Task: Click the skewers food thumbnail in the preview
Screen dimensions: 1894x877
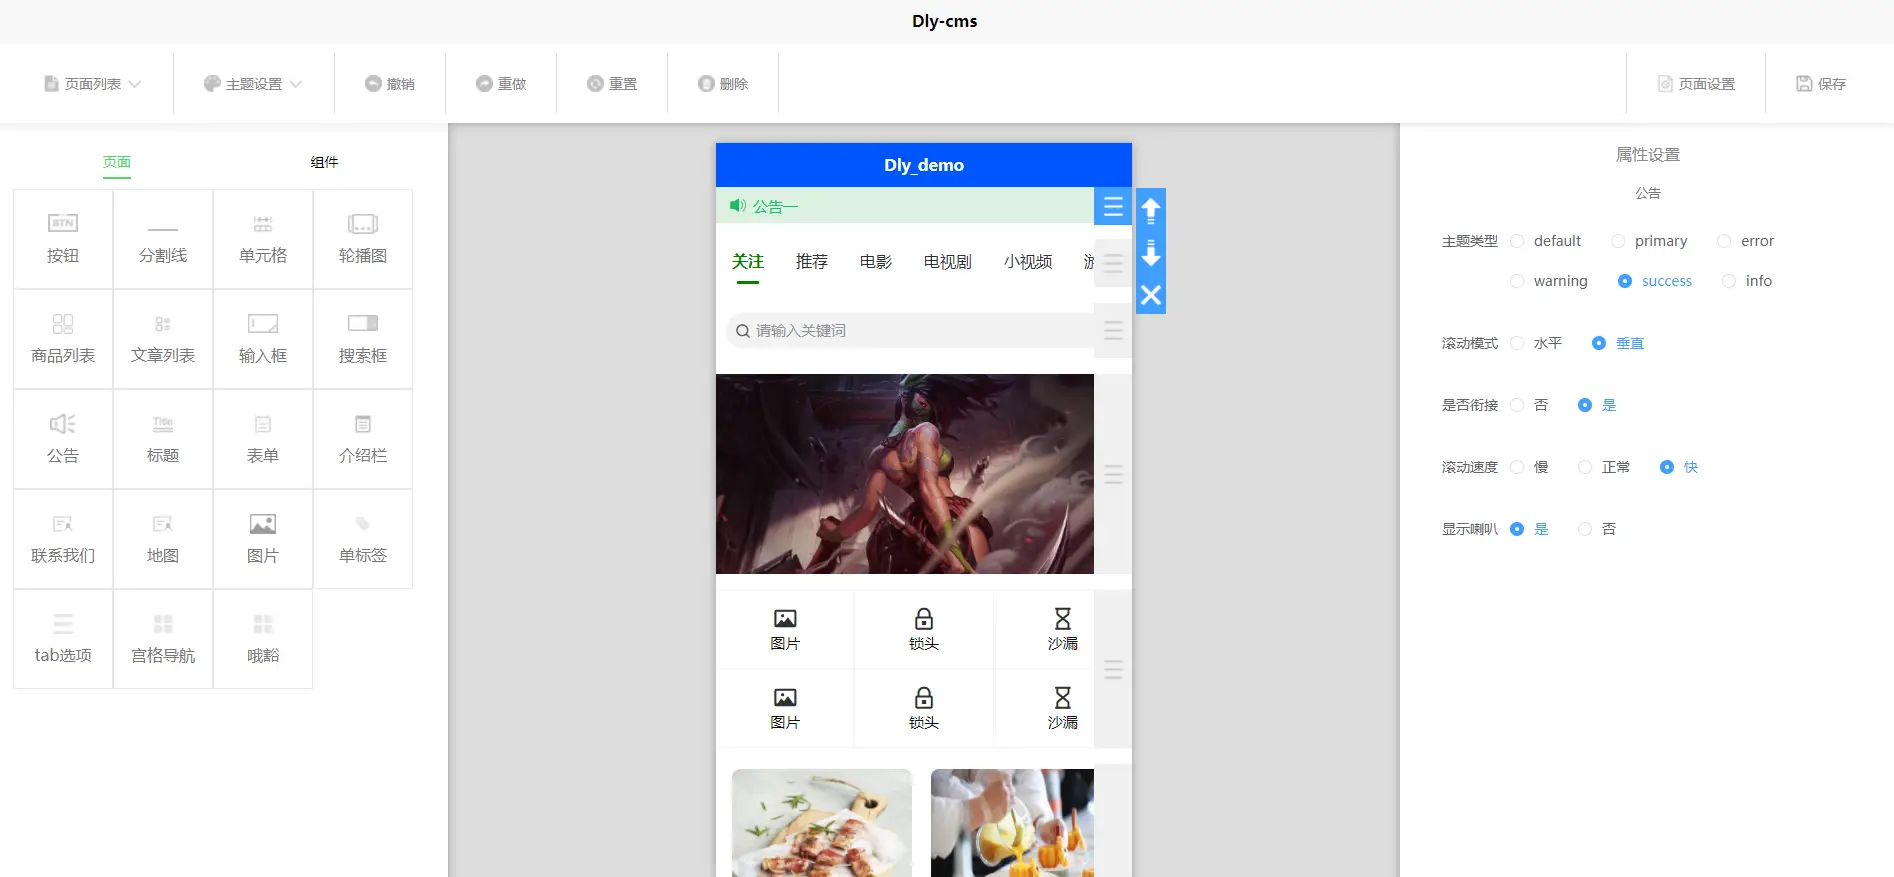Action: (822, 823)
